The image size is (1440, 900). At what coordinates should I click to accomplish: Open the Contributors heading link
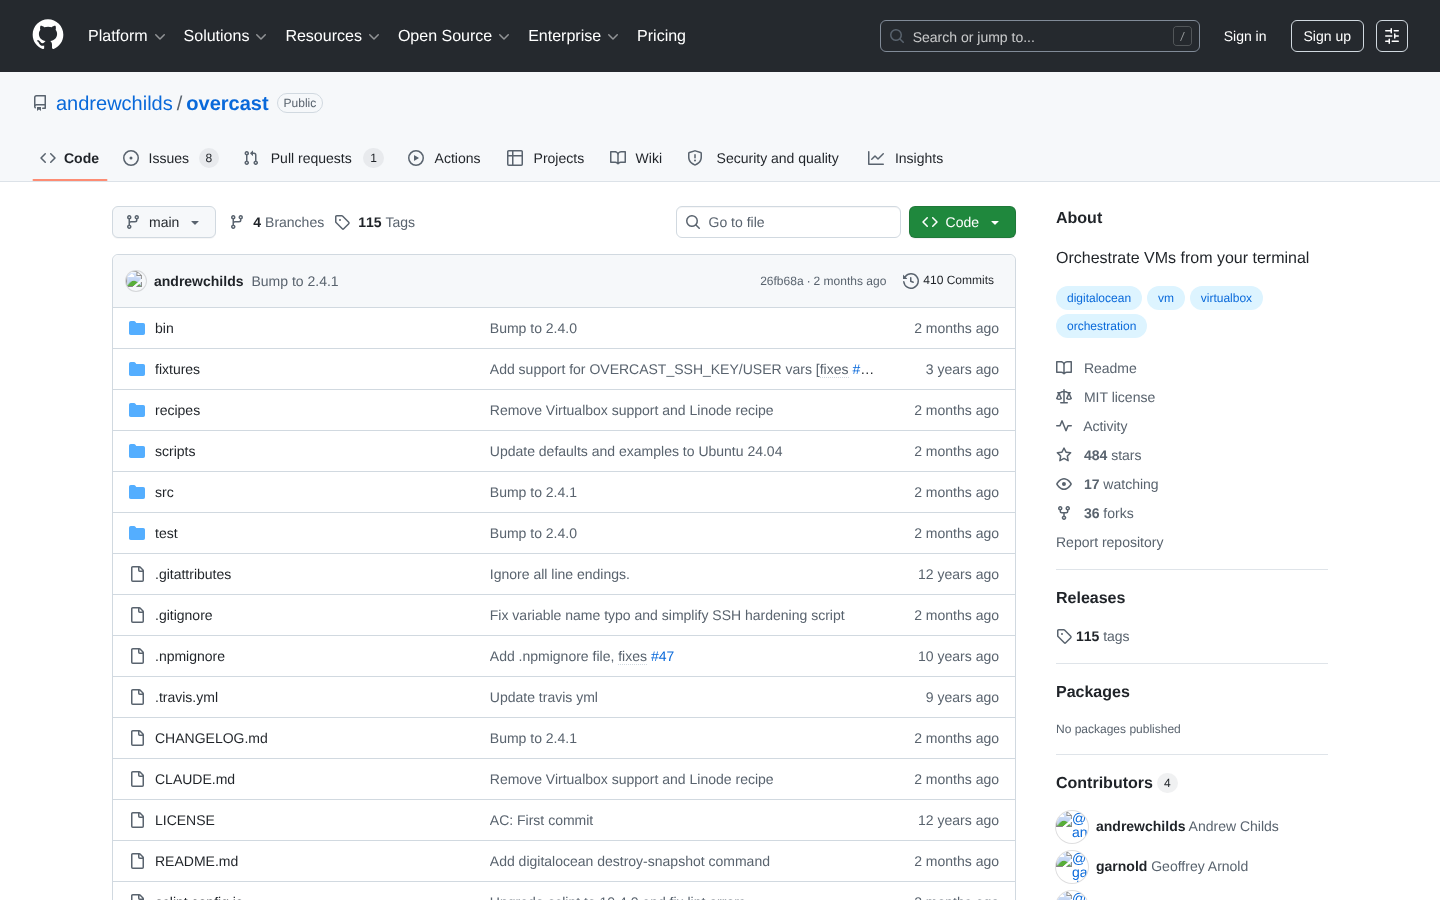(x=1116, y=783)
